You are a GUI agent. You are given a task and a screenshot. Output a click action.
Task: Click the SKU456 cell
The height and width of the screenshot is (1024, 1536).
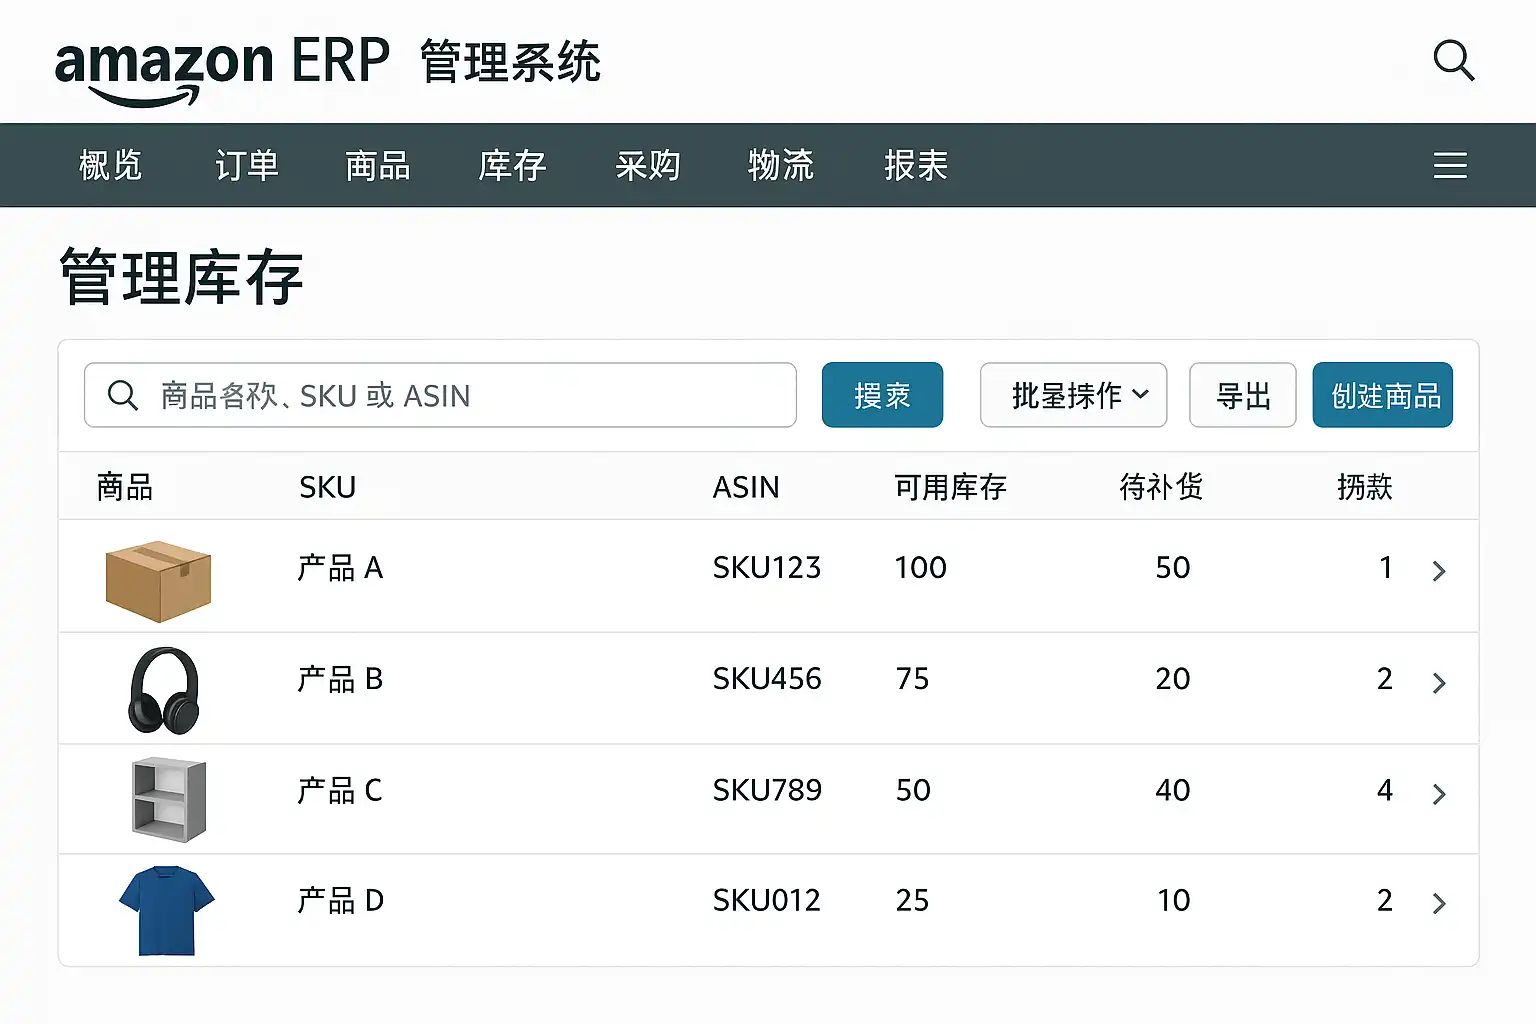click(x=767, y=679)
